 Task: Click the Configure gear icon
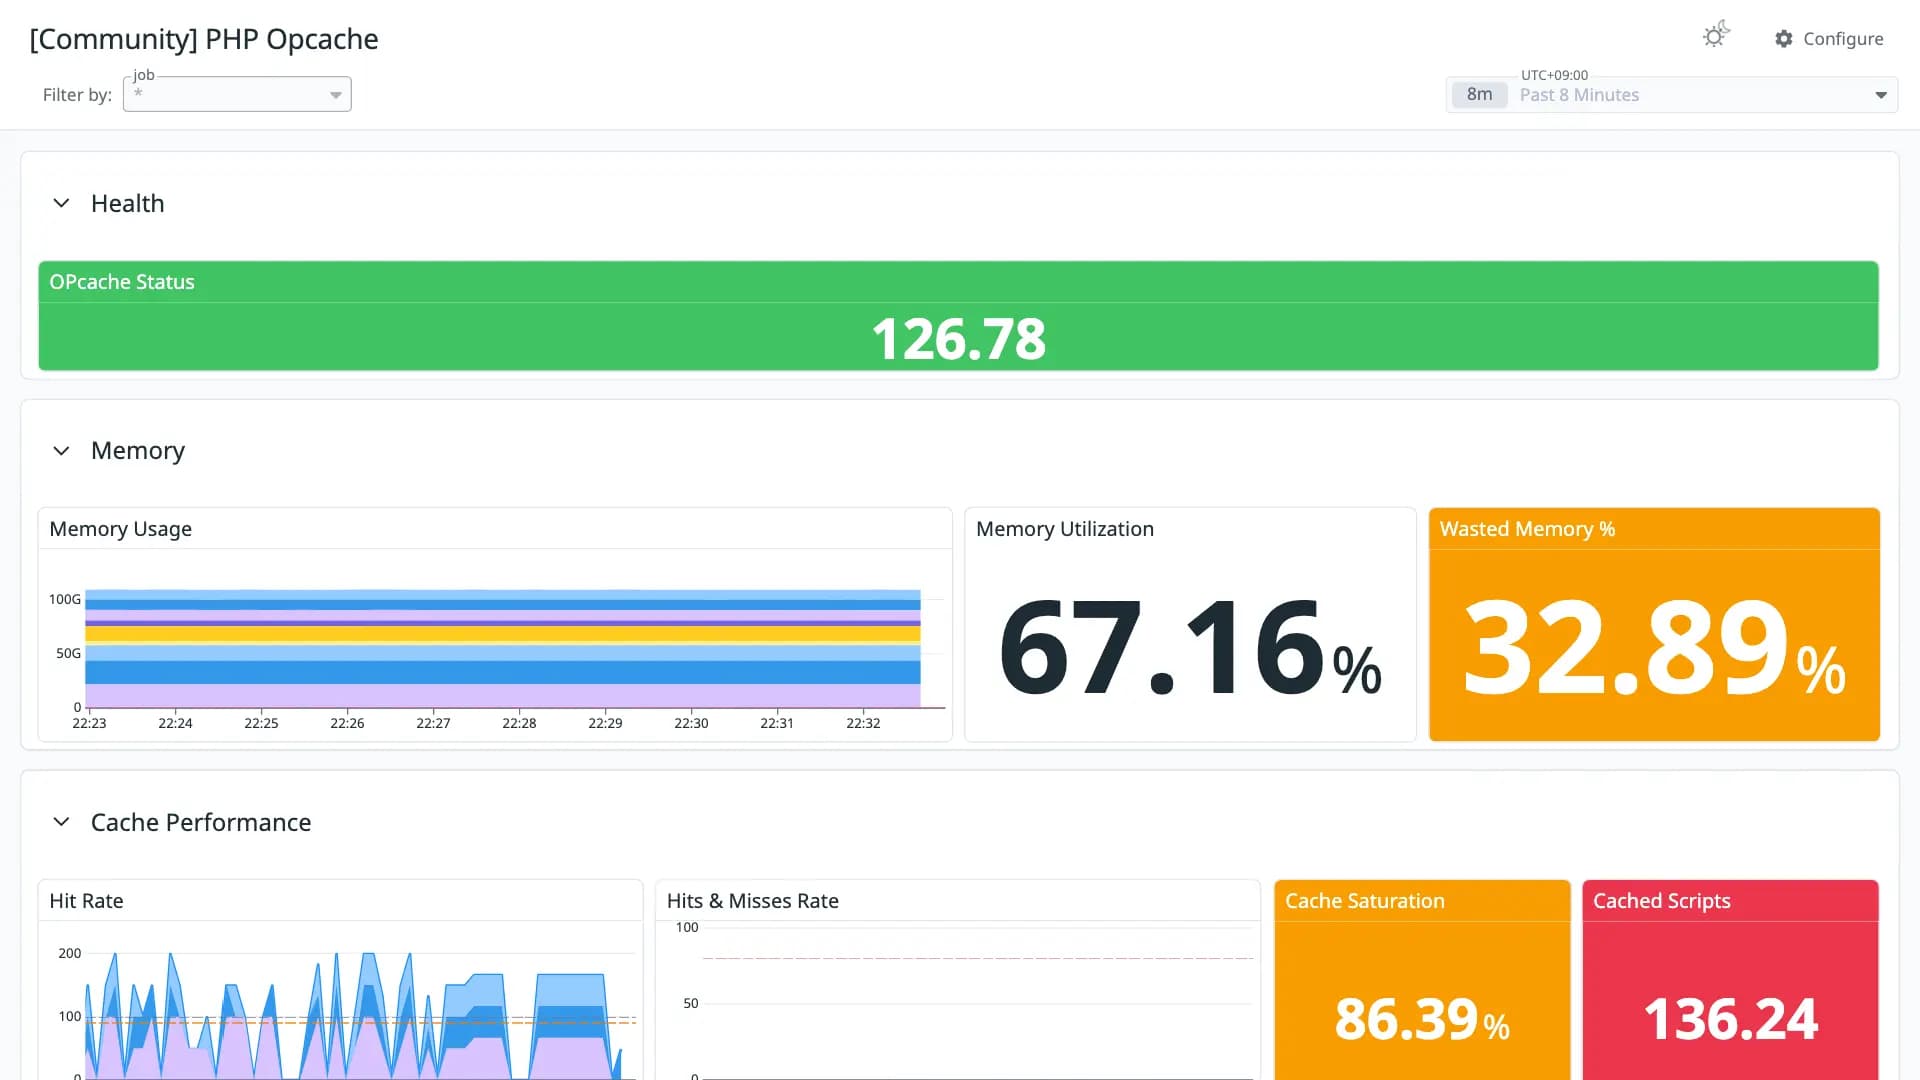(1784, 39)
